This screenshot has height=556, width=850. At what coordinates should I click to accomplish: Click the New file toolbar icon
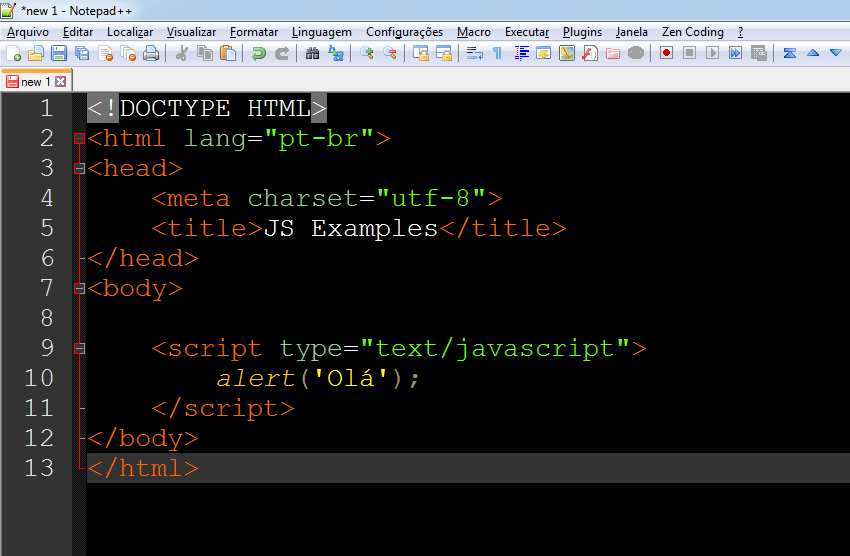[13, 53]
